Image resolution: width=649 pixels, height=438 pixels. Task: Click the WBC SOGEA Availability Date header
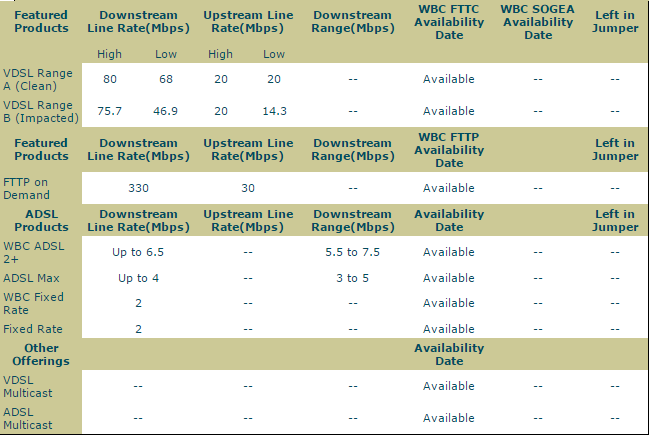pos(538,22)
